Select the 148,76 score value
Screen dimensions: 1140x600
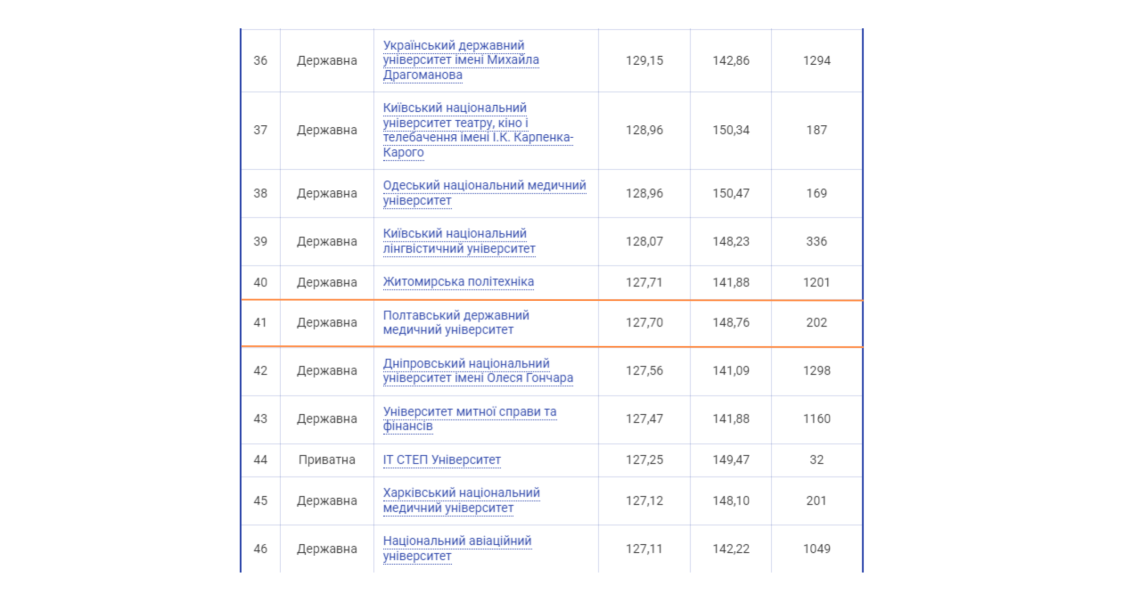pyautogui.click(x=731, y=322)
